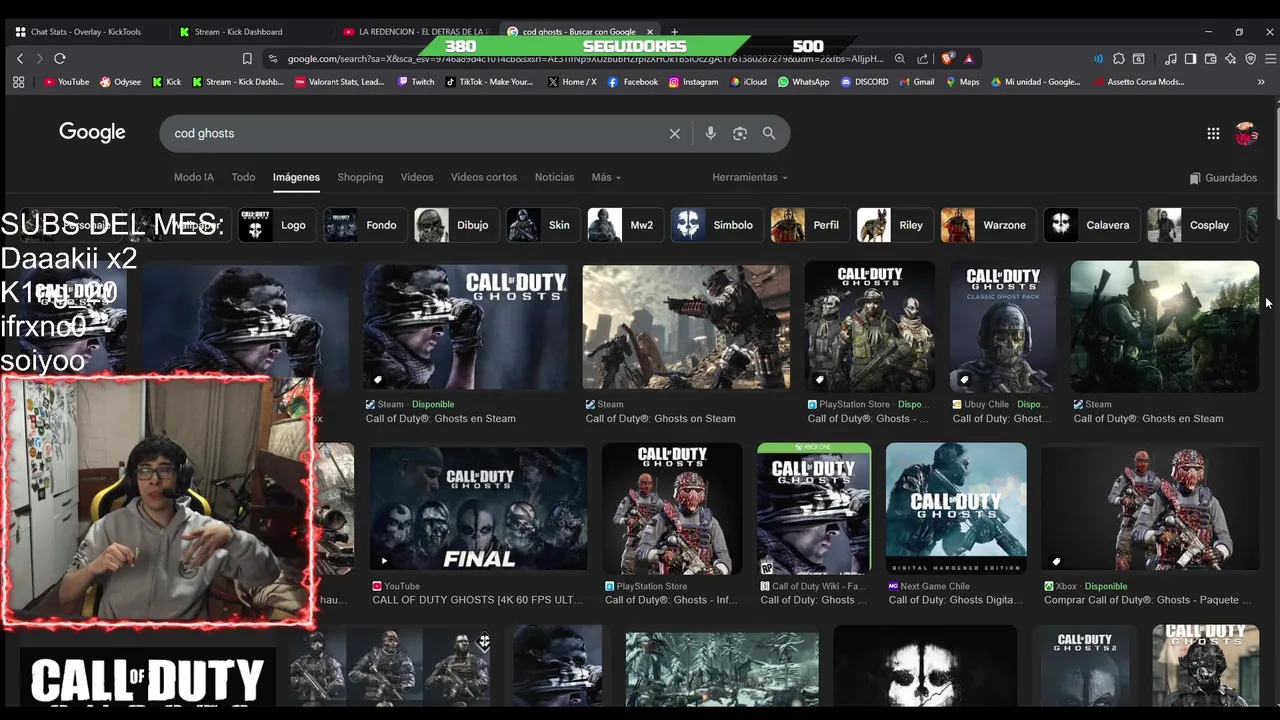Image resolution: width=1280 pixels, height=720 pixels.
Task: Switch to the Videos tab
Action: [417, 177]
